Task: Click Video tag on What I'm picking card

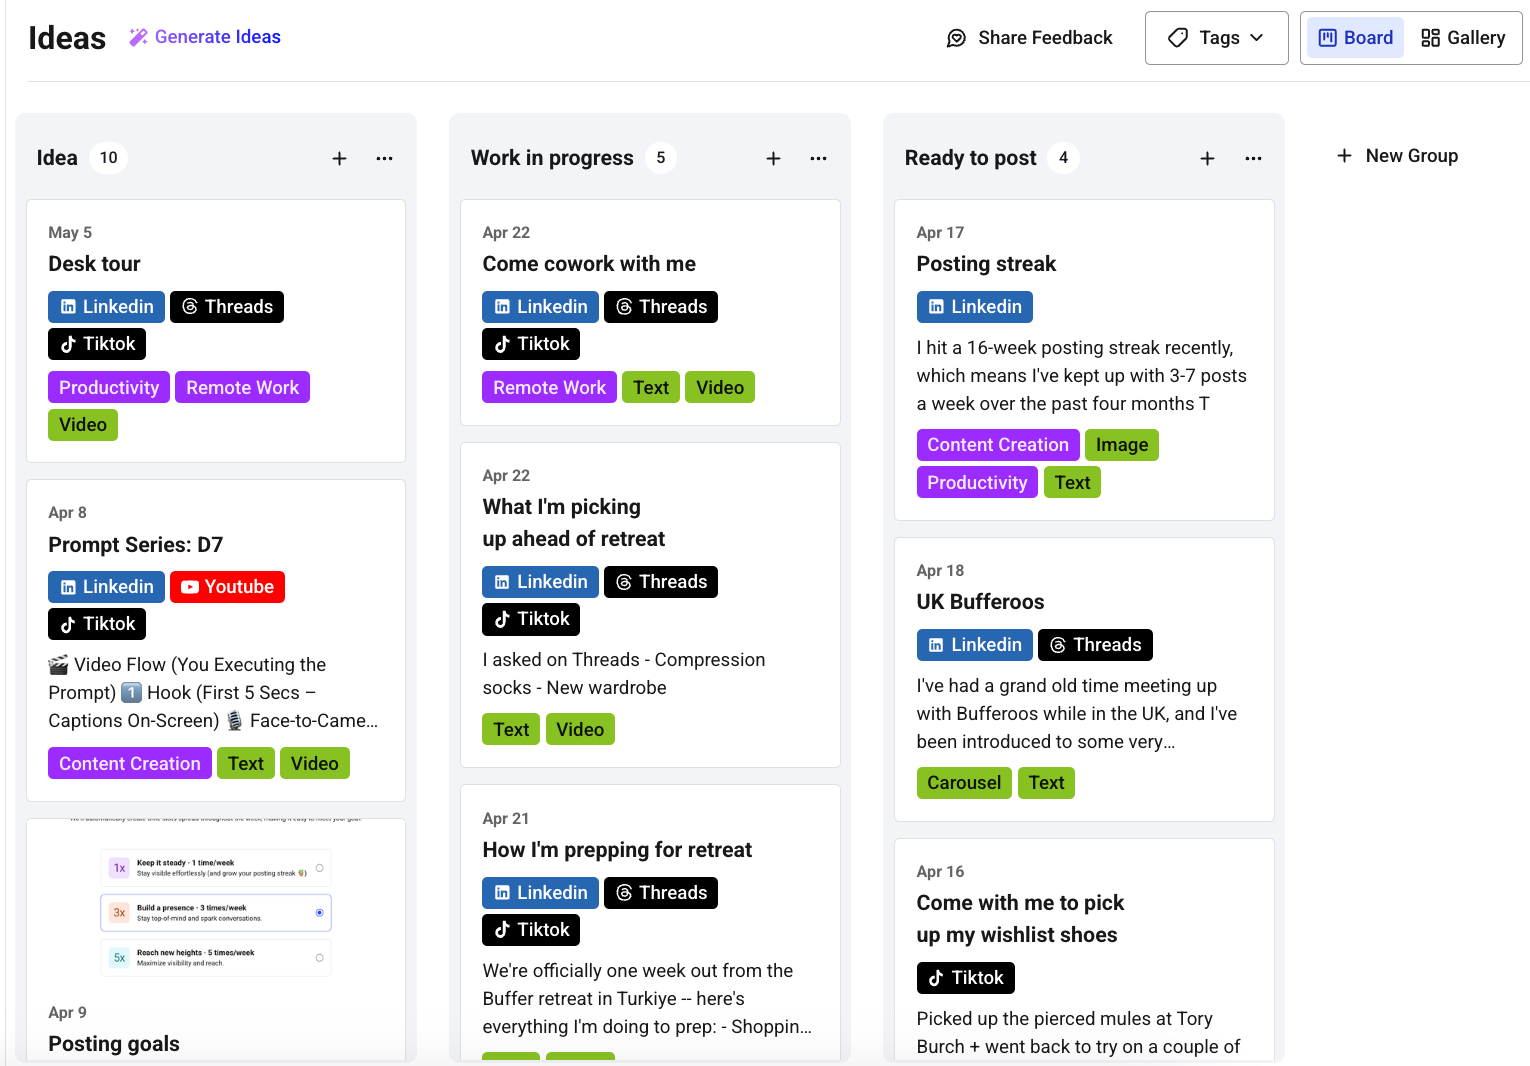Action: pos(580,729)
